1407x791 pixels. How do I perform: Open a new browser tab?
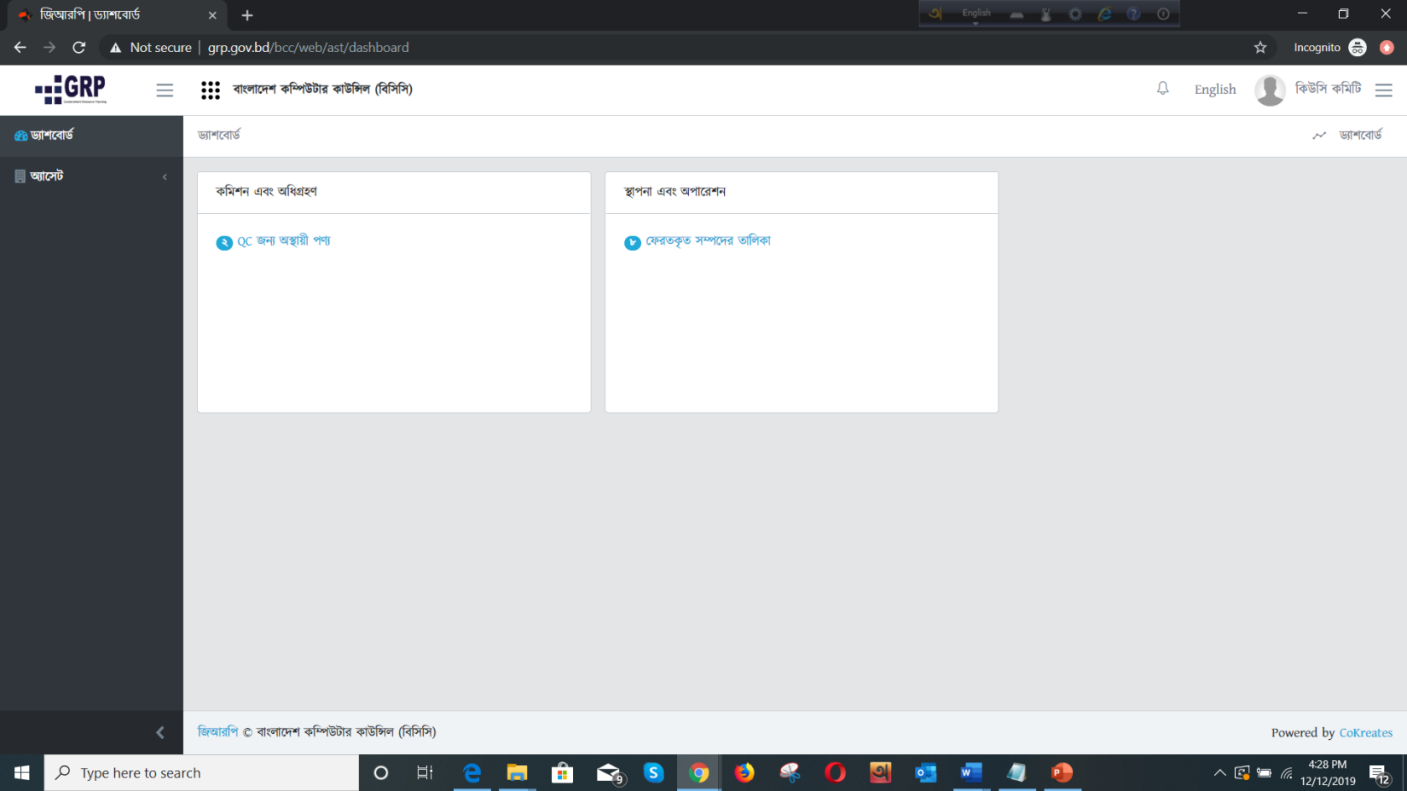pyautogui.click(x=247, y=15)
